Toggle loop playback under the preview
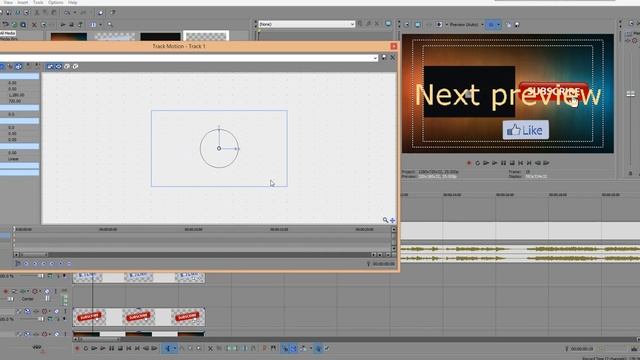The image size is (640, 360). click(478, 163)
